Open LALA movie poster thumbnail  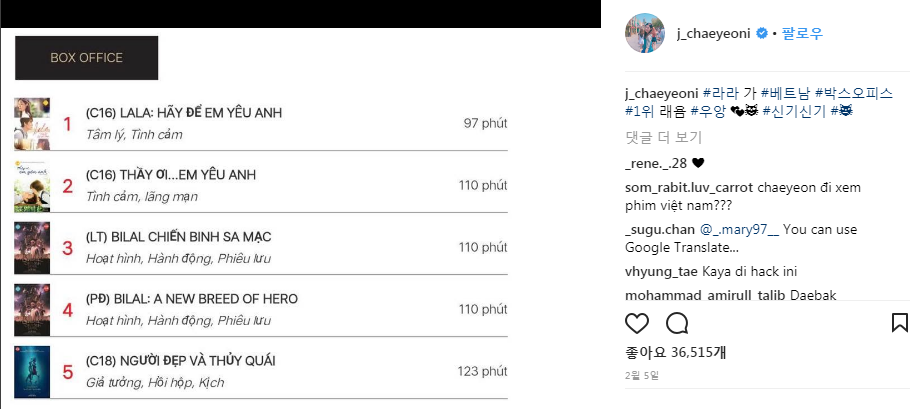pos(32,124)
